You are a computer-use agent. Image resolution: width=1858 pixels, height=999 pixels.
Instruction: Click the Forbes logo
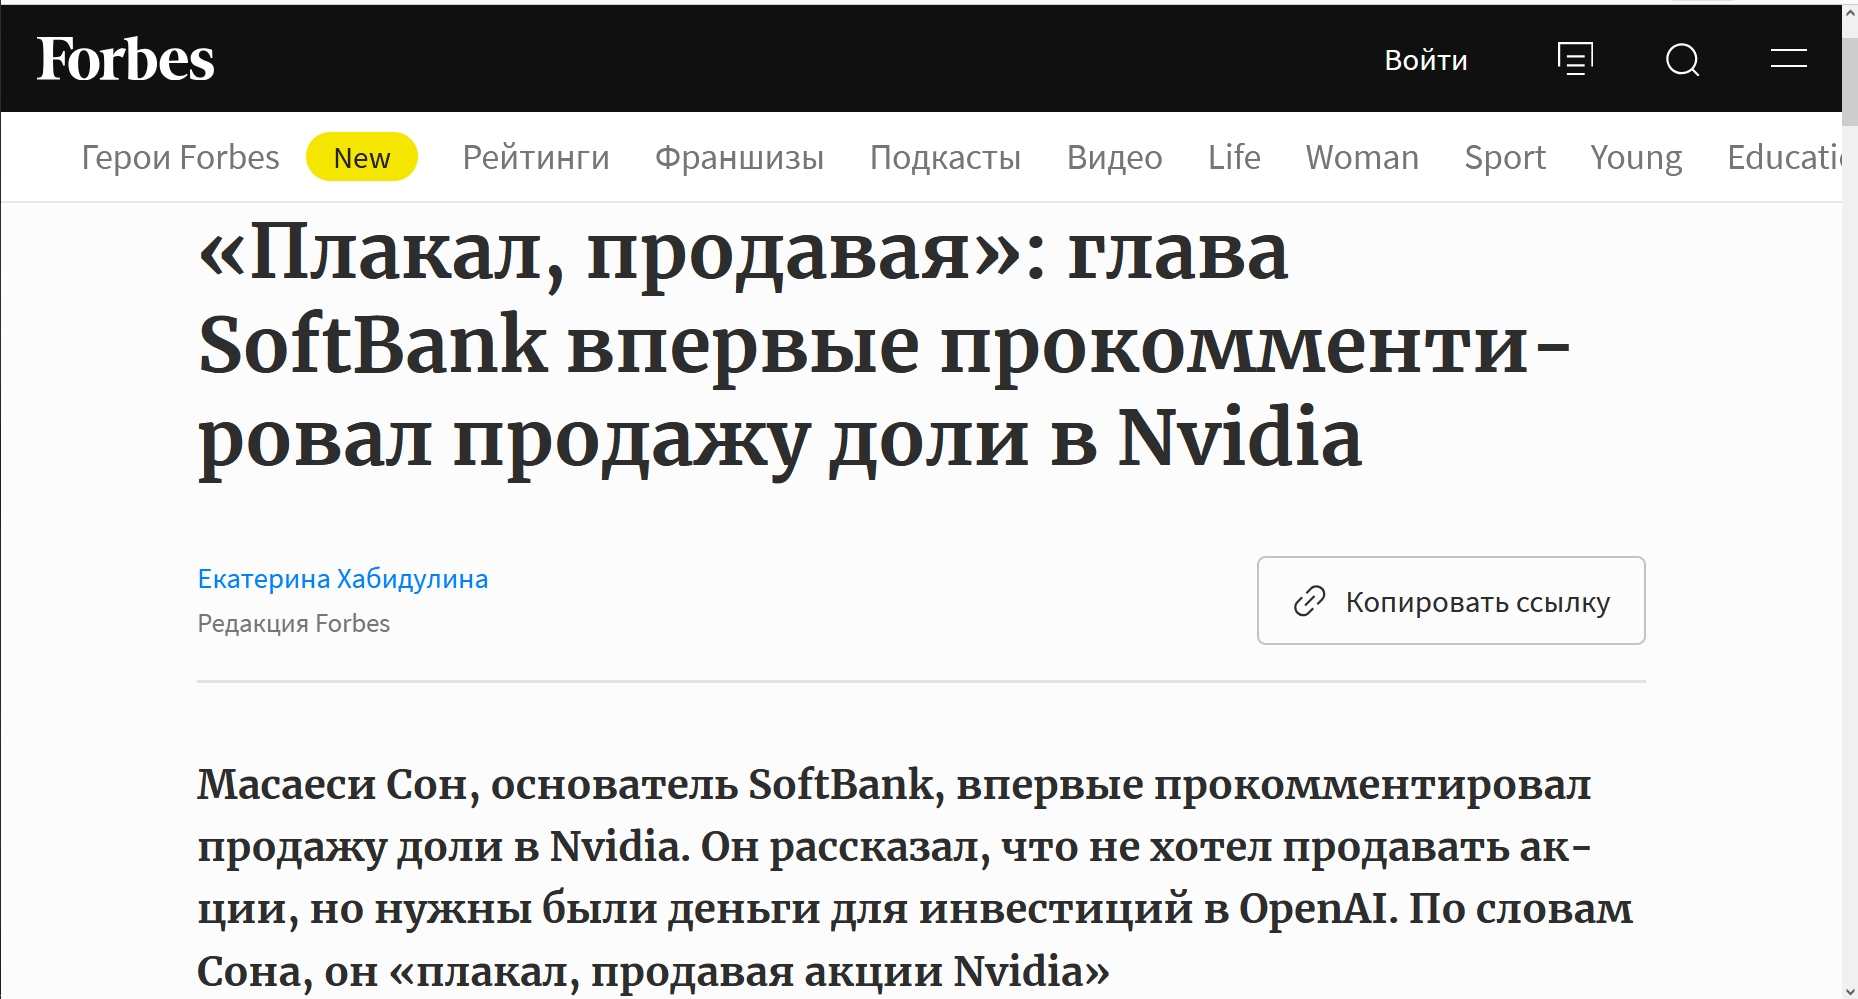click(x=126, y=59)
